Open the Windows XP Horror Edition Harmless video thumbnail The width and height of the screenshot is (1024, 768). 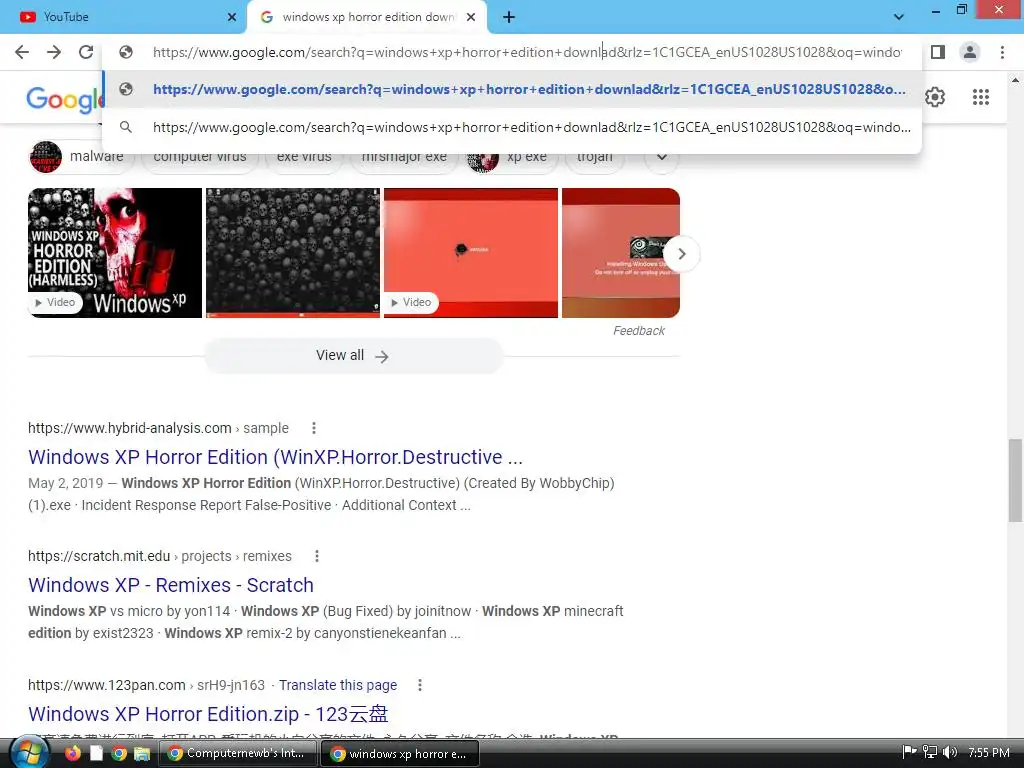[x=115, y=253]
